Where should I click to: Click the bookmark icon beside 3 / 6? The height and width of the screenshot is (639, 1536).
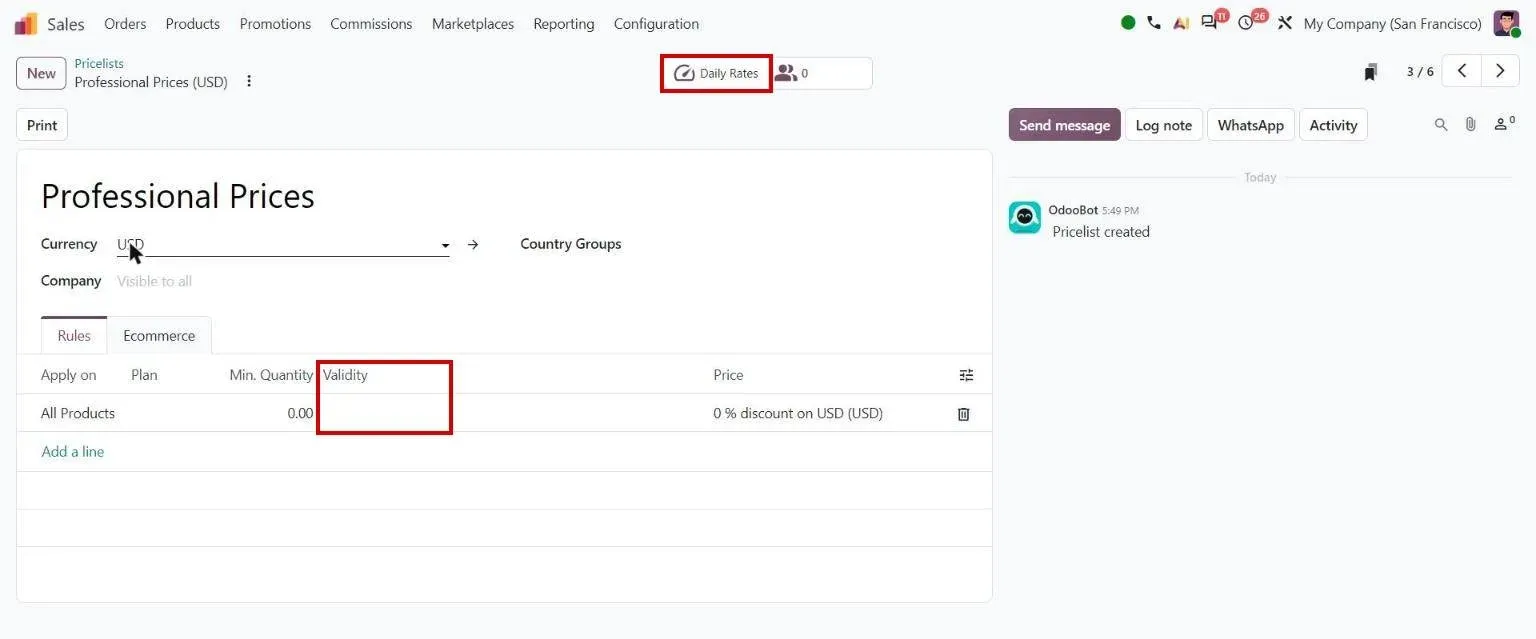point(1371,72)
